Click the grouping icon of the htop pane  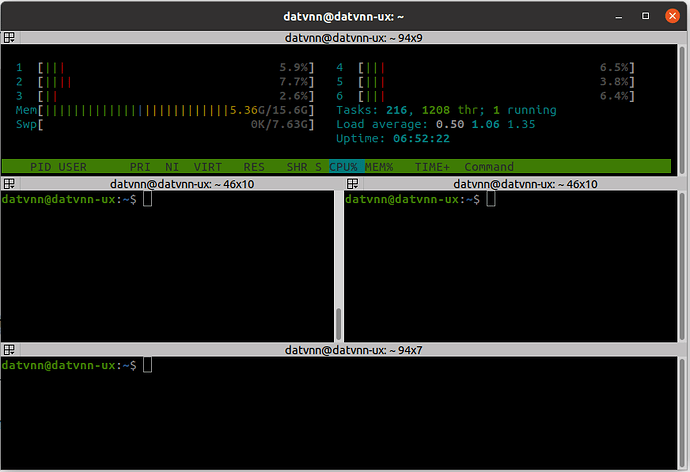9,37
